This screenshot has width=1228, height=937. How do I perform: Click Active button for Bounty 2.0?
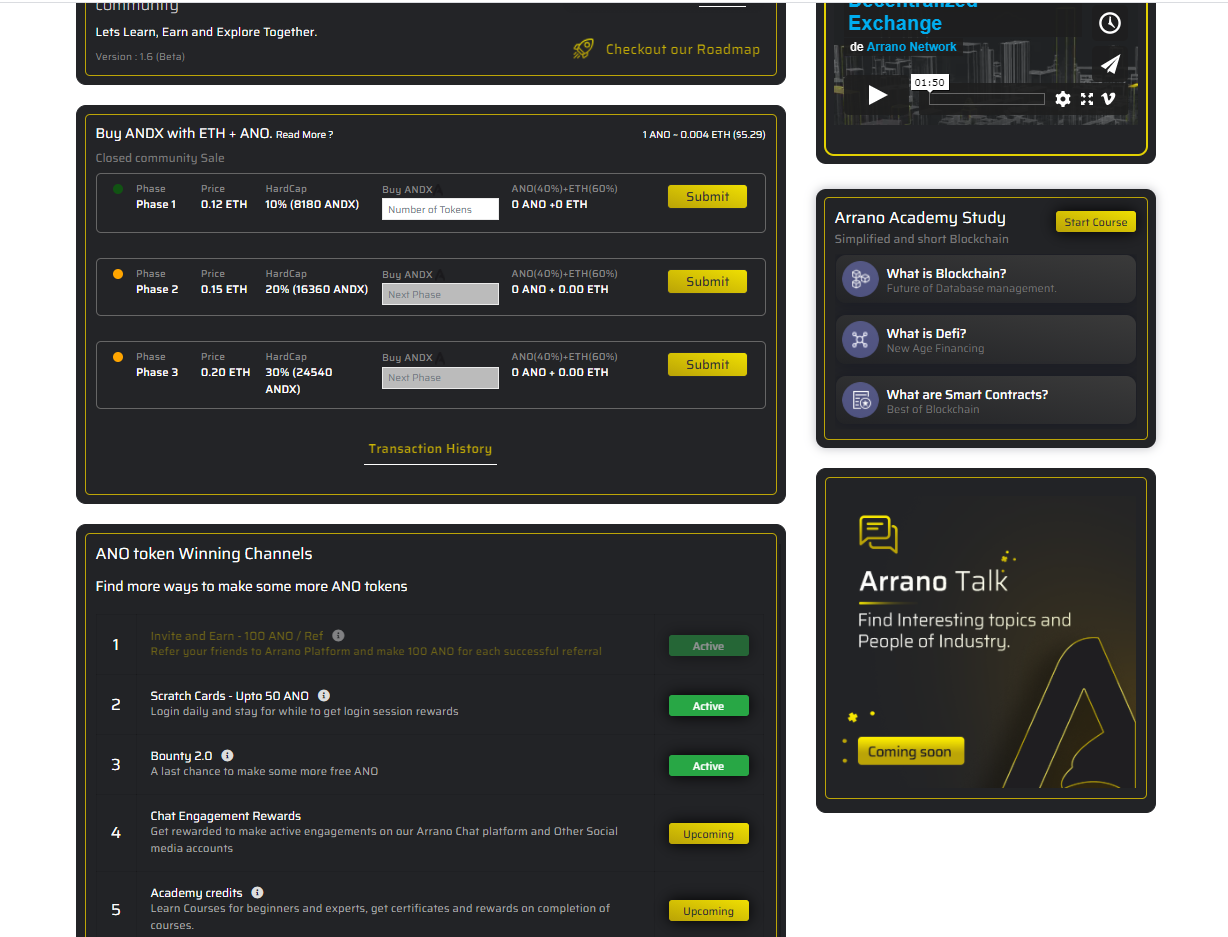coord(708,766)
